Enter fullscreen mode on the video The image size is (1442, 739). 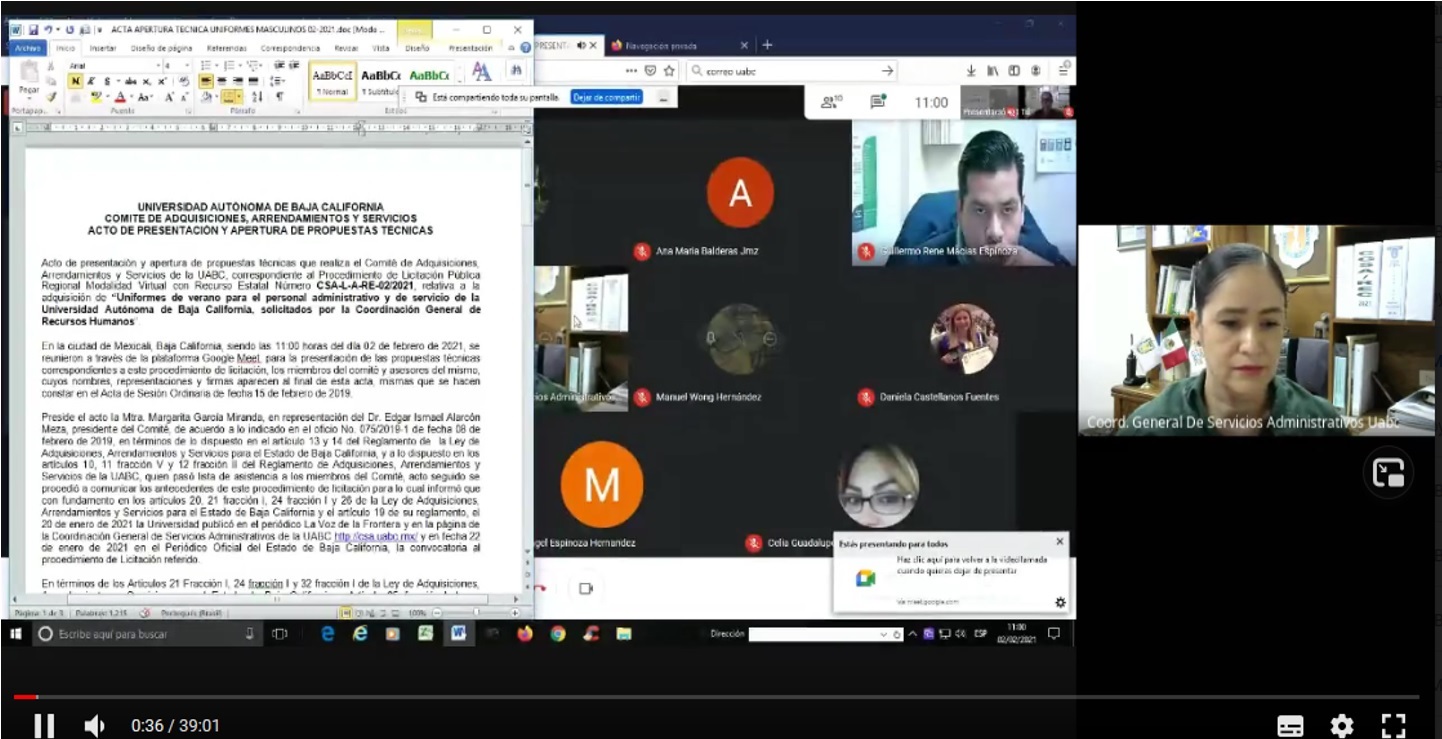[1393, 726]
